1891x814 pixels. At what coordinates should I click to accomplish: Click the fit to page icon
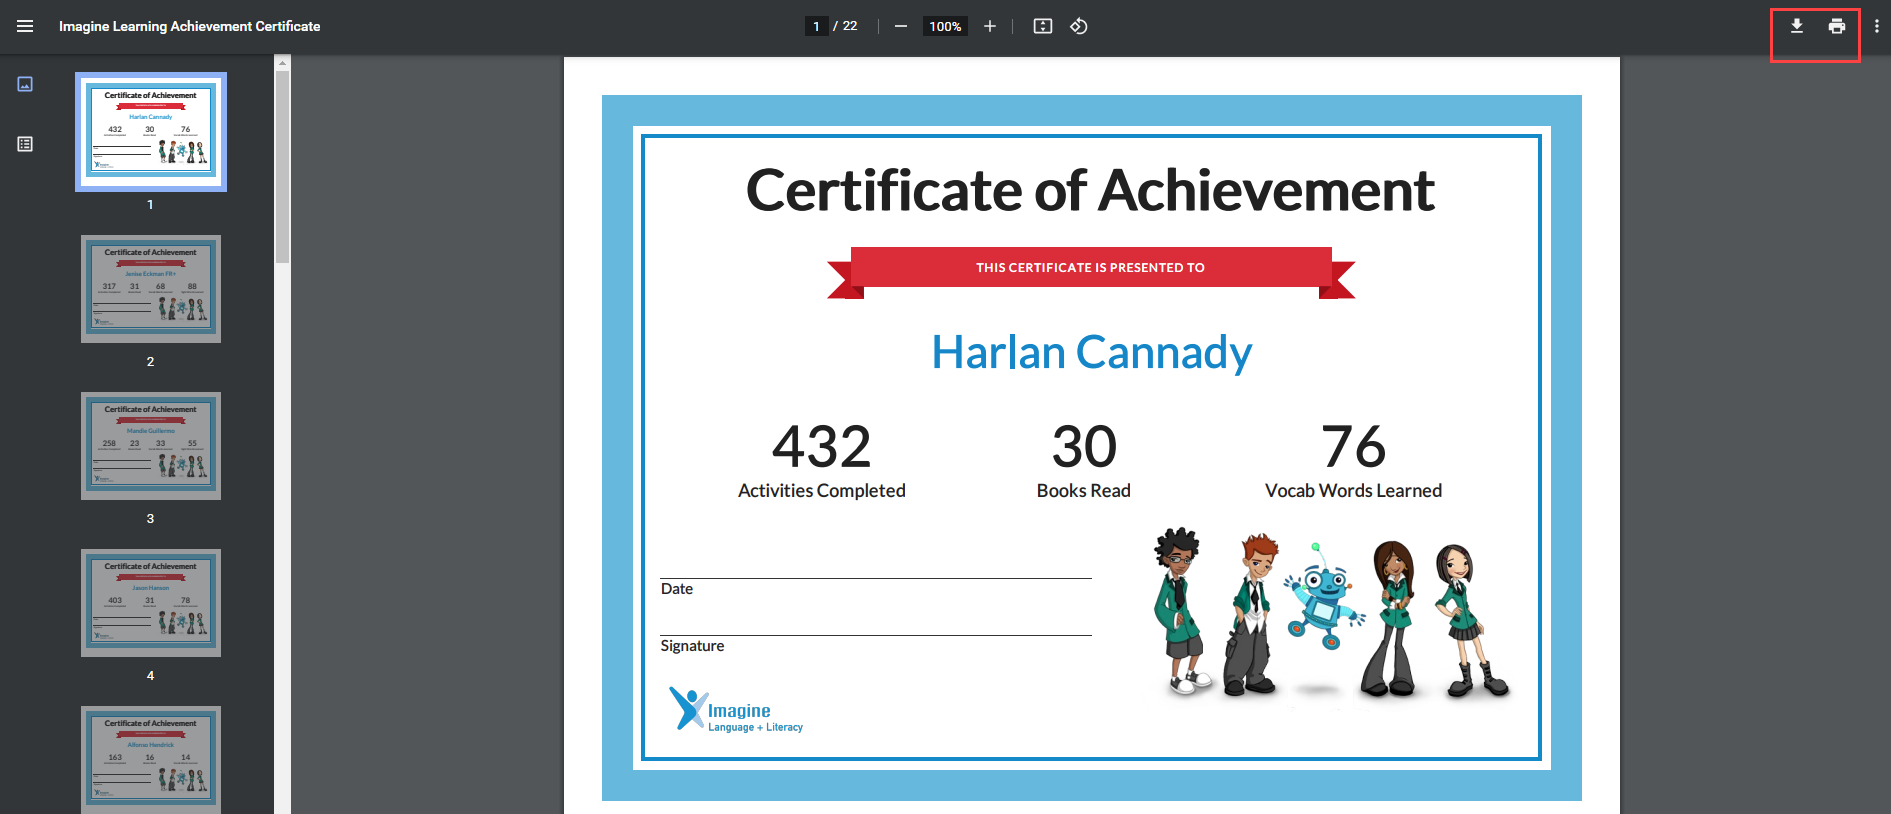[1042, 26]
